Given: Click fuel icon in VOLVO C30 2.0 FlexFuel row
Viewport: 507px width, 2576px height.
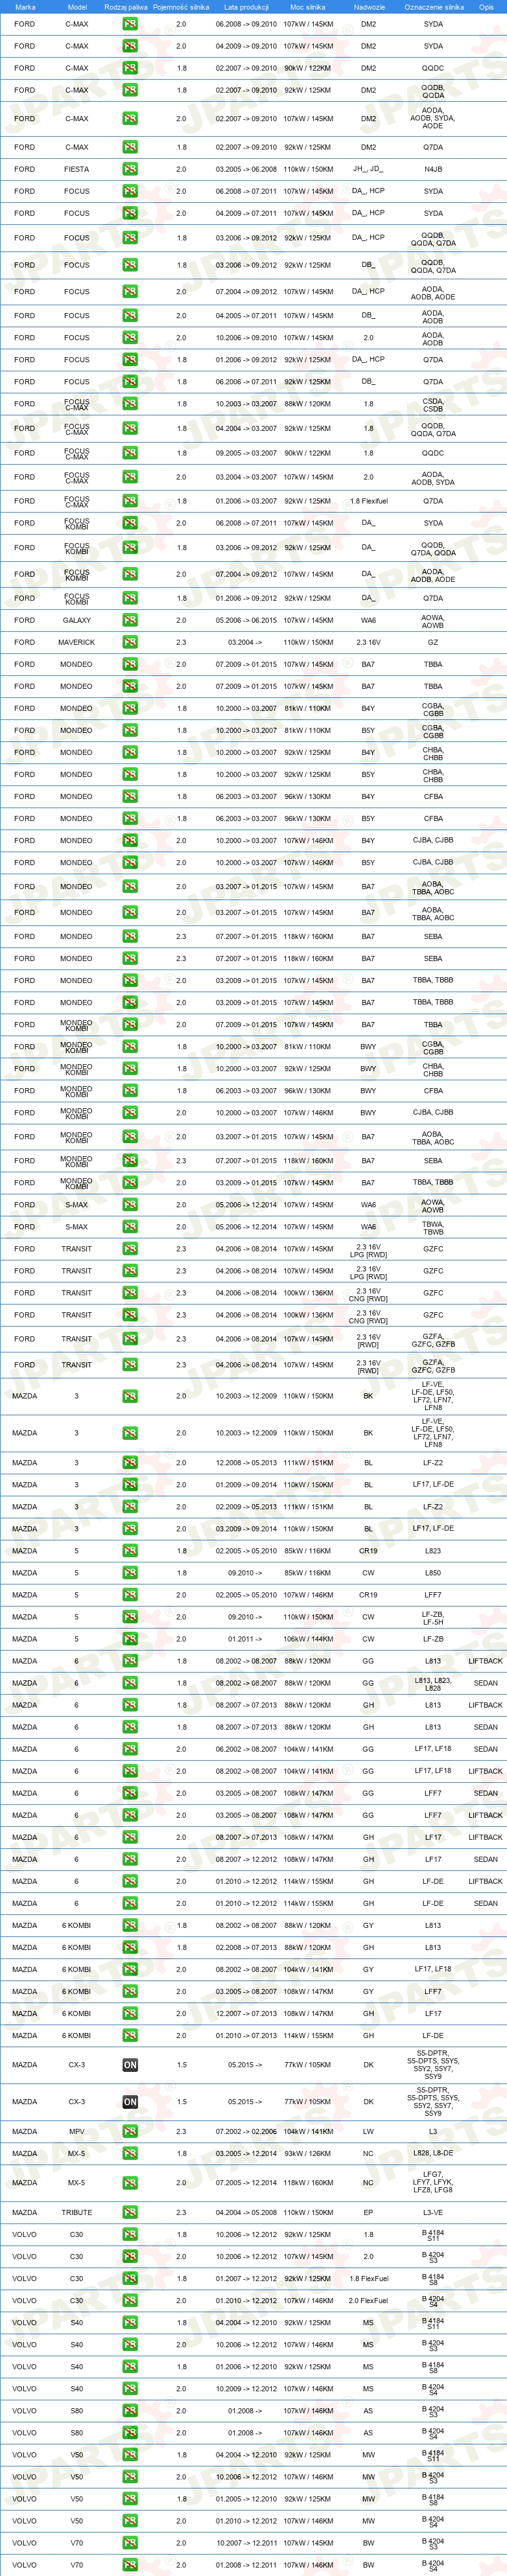Looking at the screenshot, I should point(130,2300).
